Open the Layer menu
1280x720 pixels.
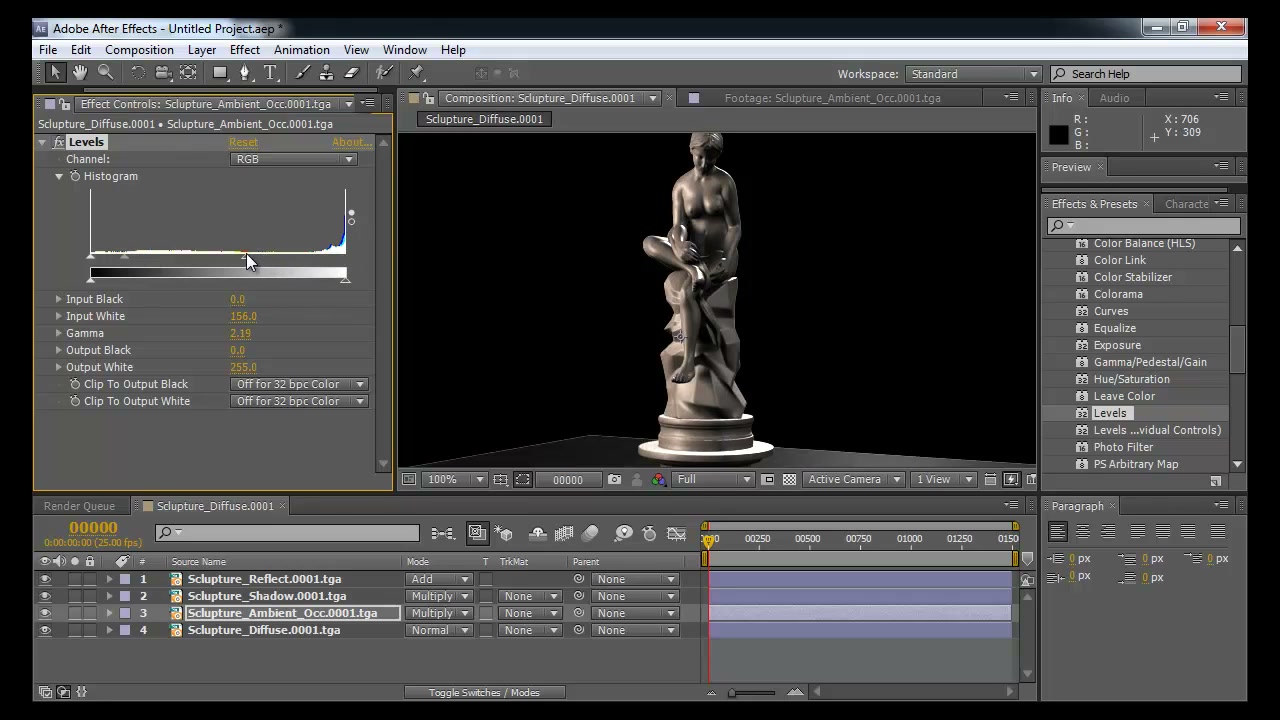click(201, 50)
